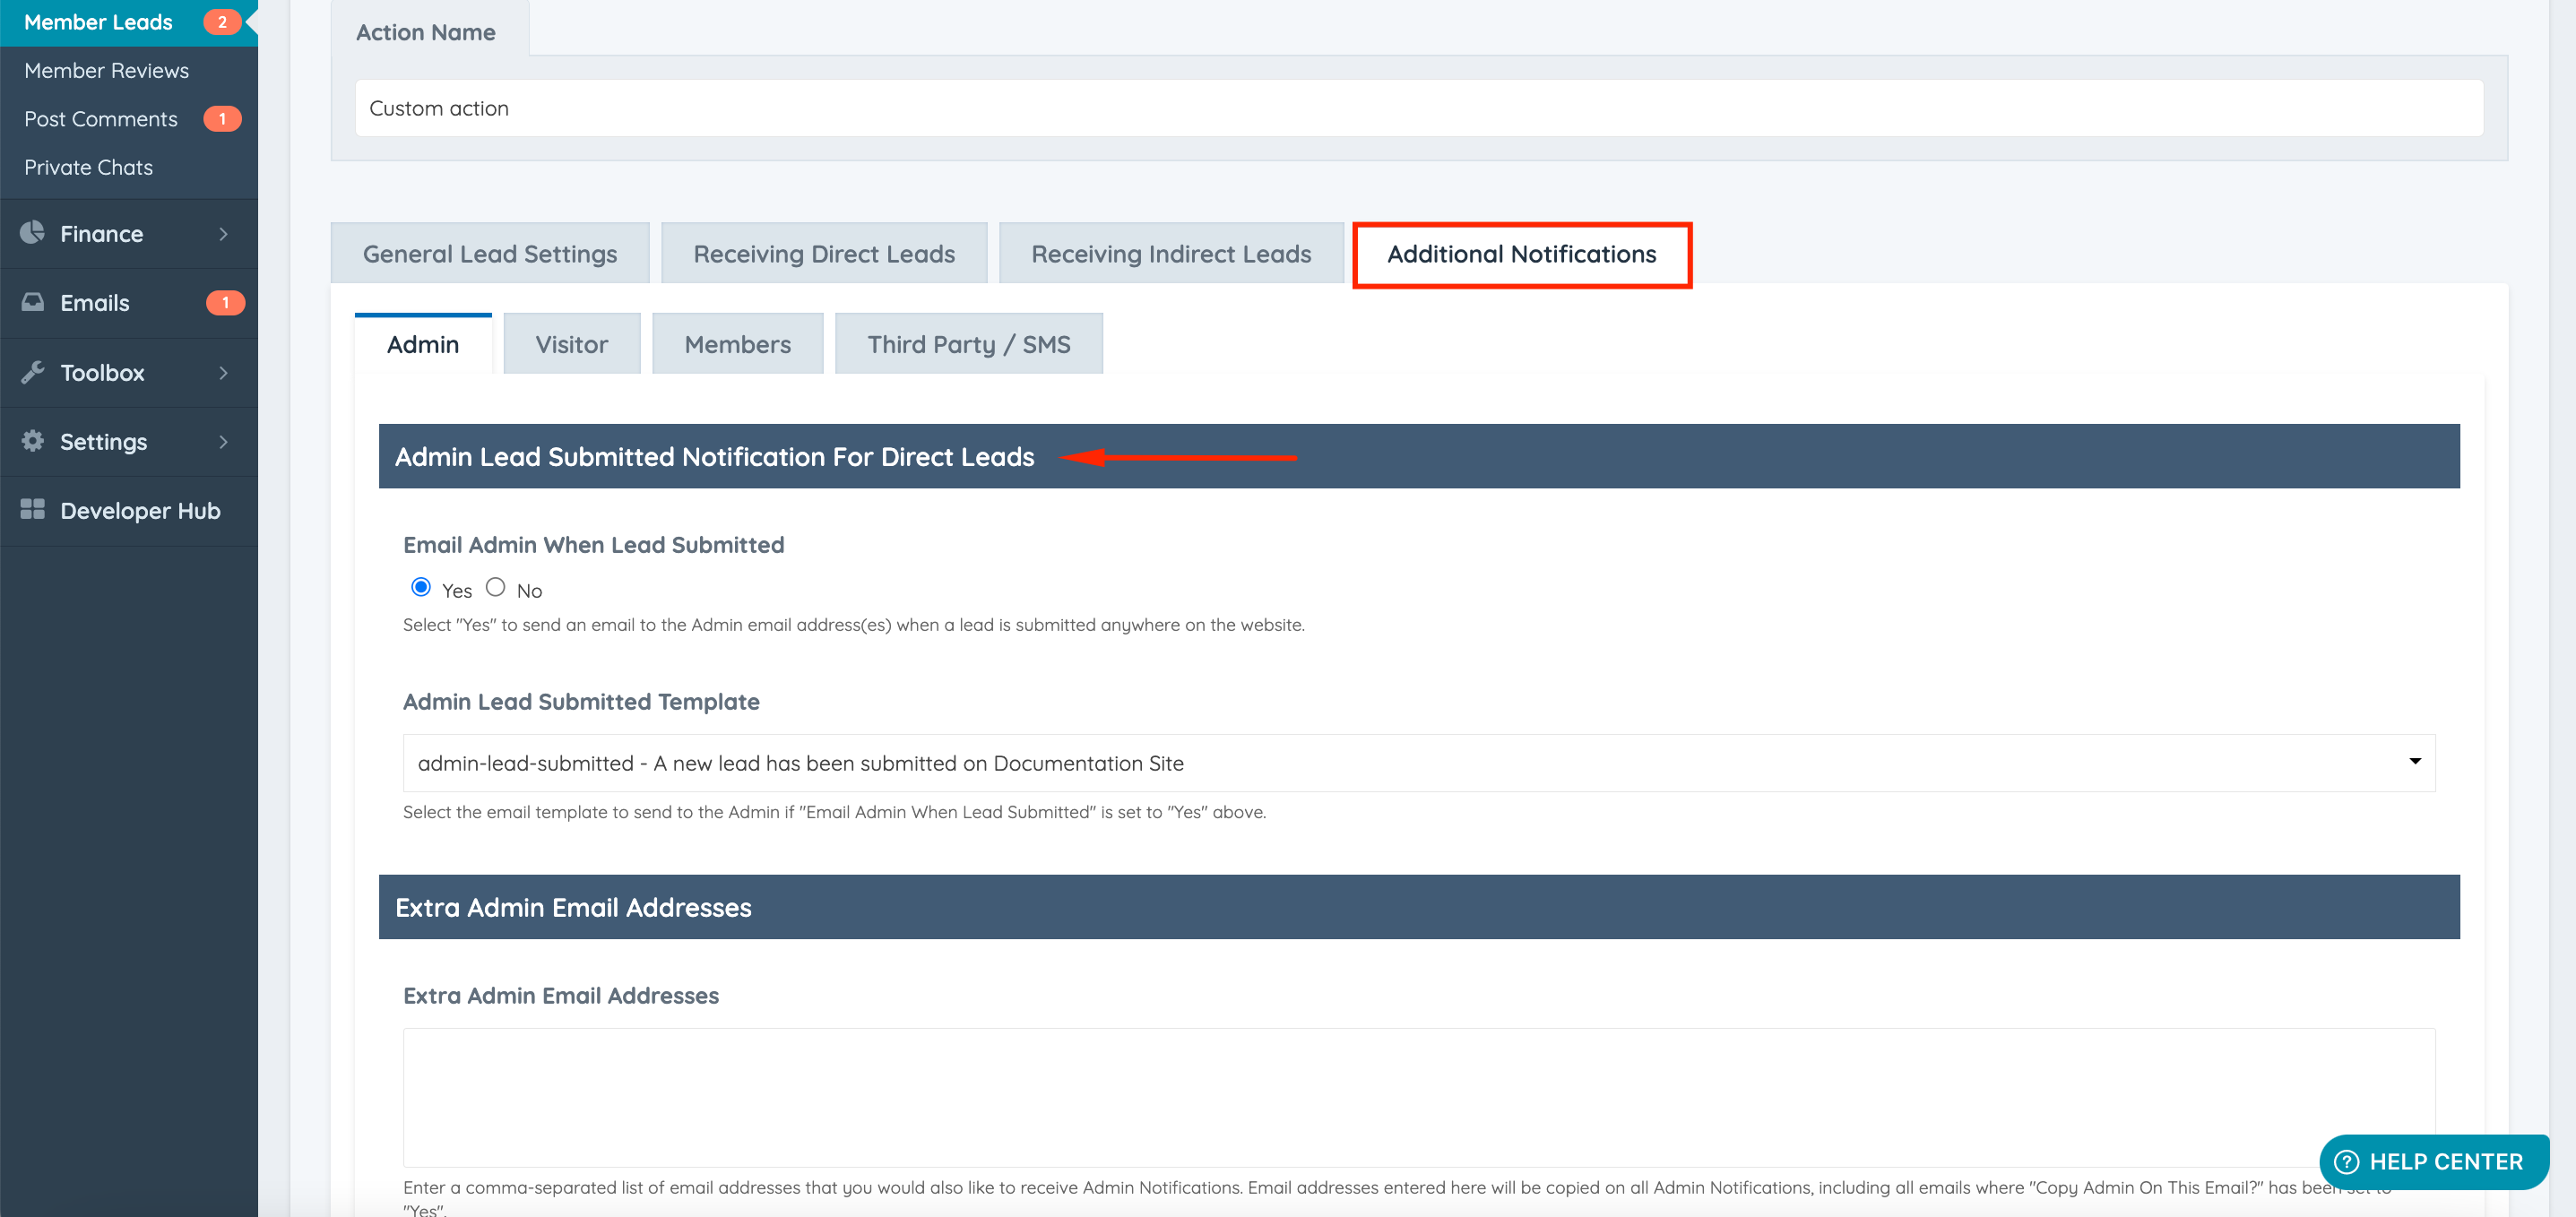The image size is (2576, 1217).
Task: Open the Member Reviews sidebar link
Action: pos(106,71)
